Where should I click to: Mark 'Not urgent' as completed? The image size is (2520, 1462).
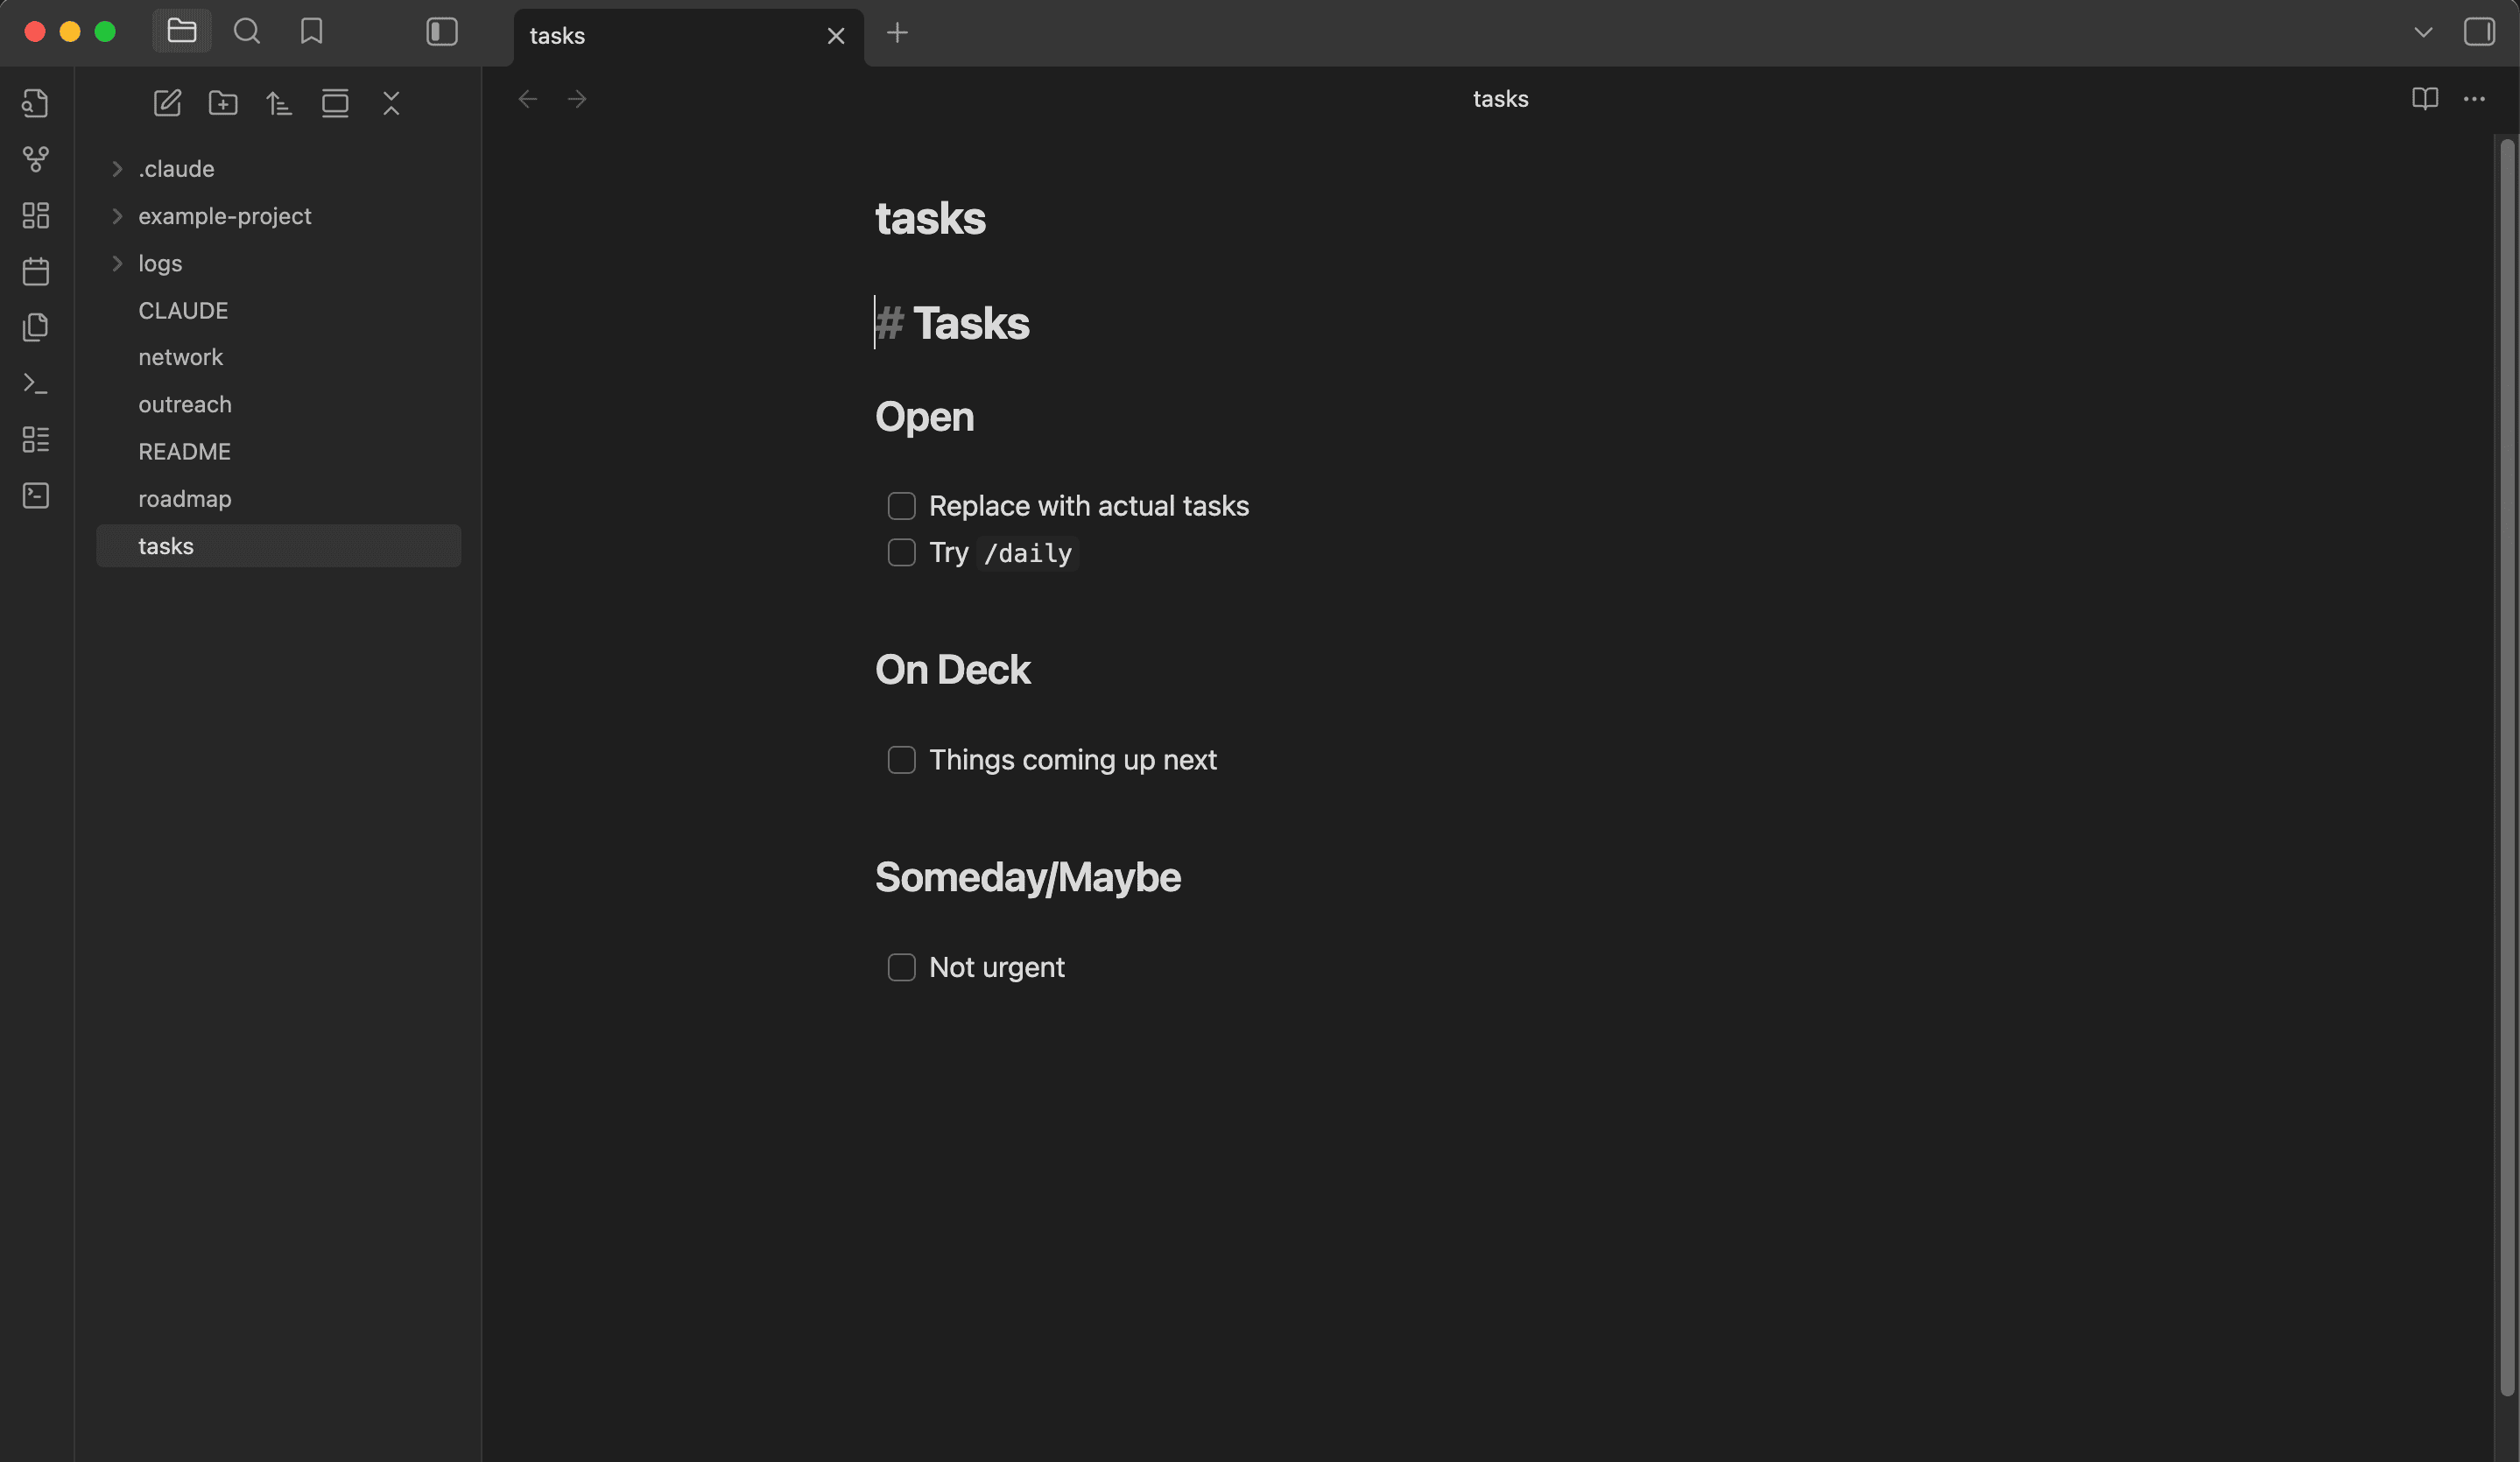coord(901,966)
